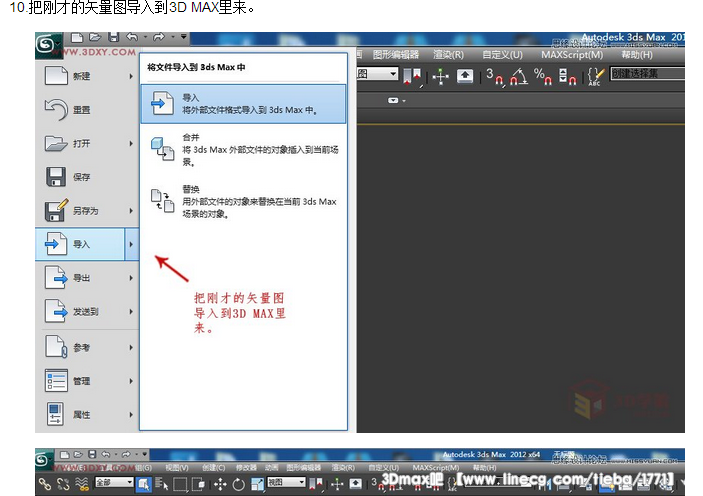The height and width of the screenshot is (496, 703).
Task: Expand the 新建 submenu arrow
Action: tap(131, 76)
